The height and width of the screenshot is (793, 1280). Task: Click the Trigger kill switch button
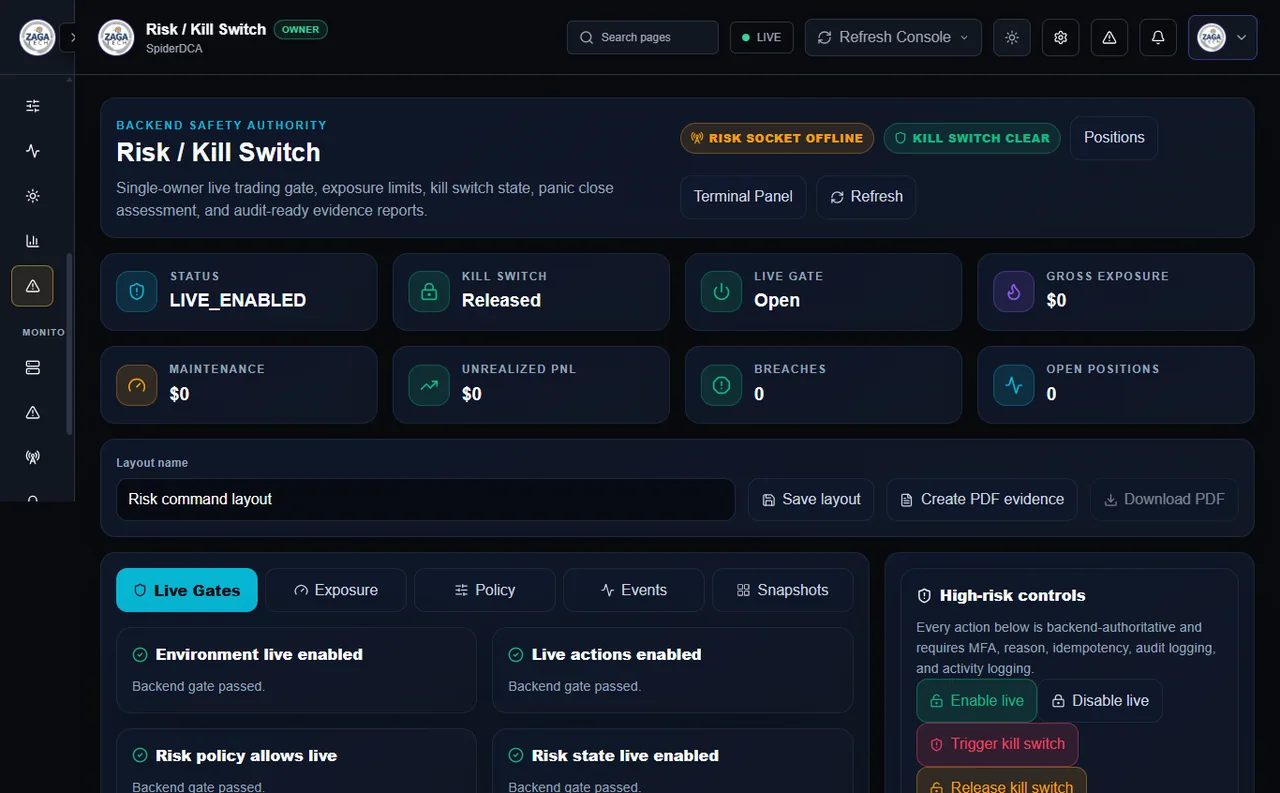pyautogui.click(x=997, y=744)
